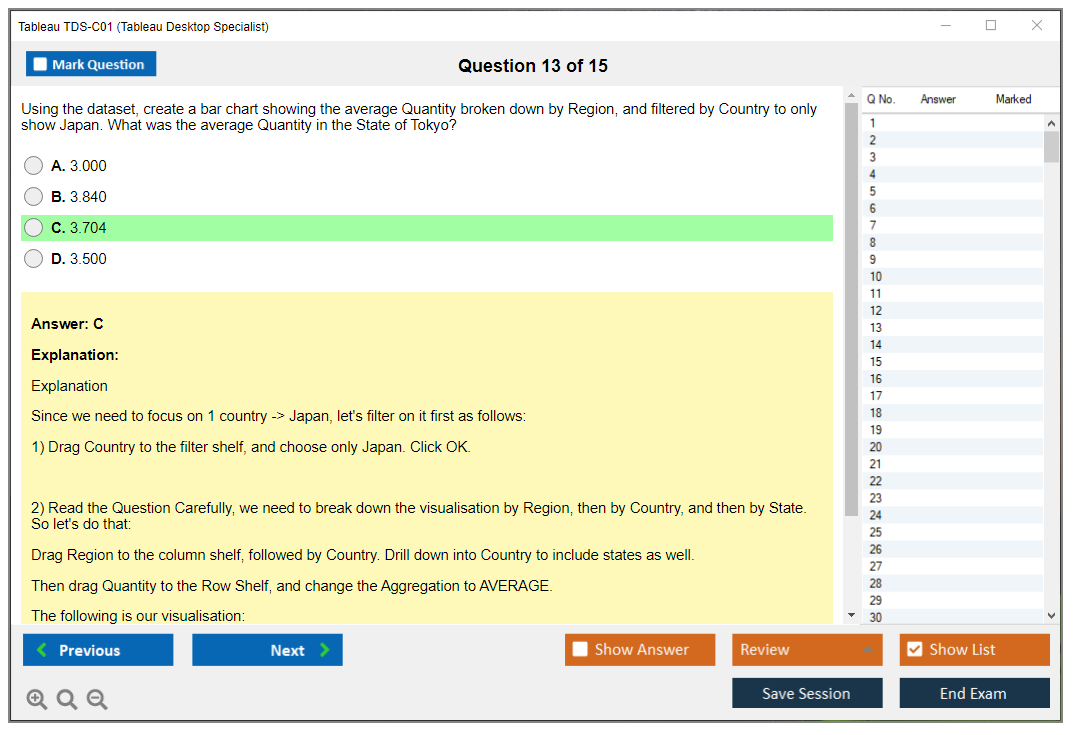This screenshot has width=1075, height=735.
Task: Select question 20 in the question list
Action: click(876, 447)
